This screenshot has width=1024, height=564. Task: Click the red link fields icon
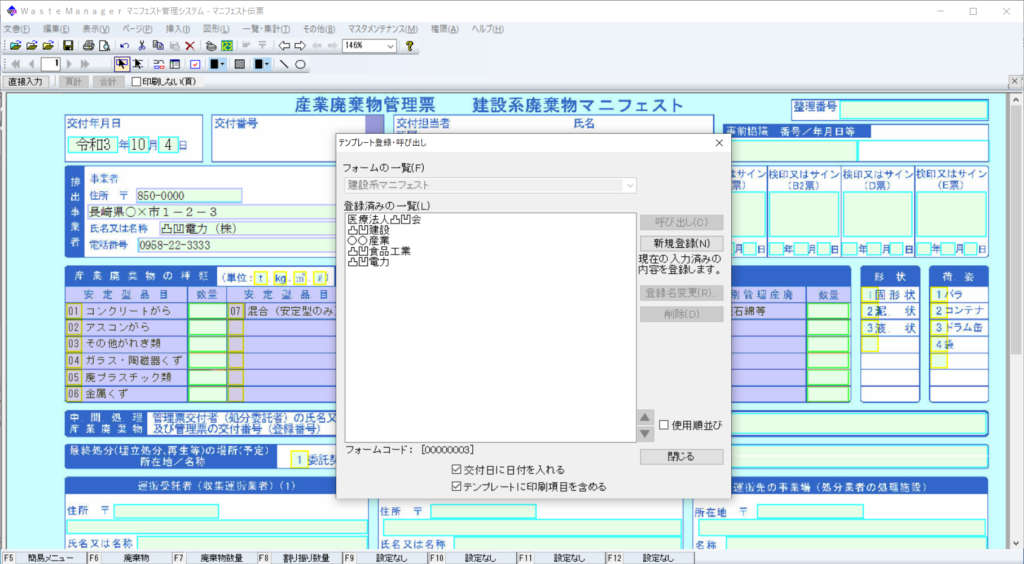click(159, 64)
